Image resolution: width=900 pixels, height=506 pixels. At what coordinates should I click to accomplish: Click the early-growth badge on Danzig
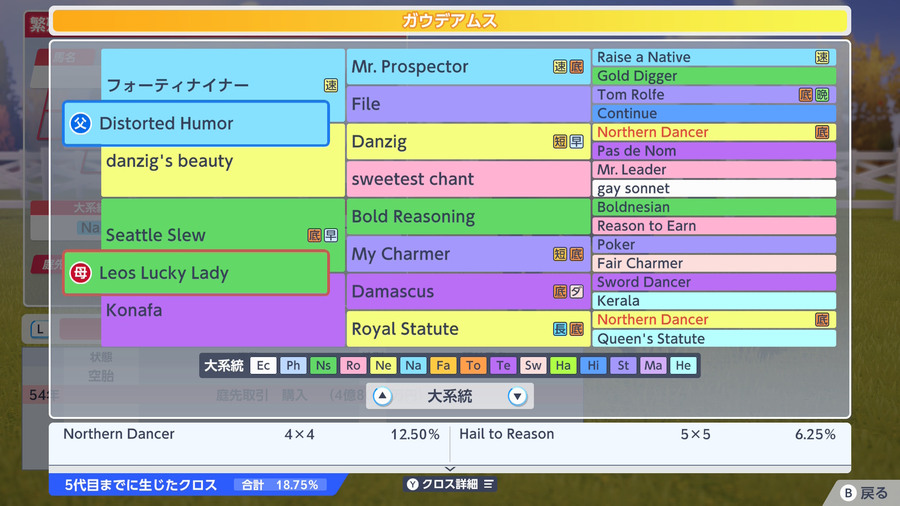(576, 142)
